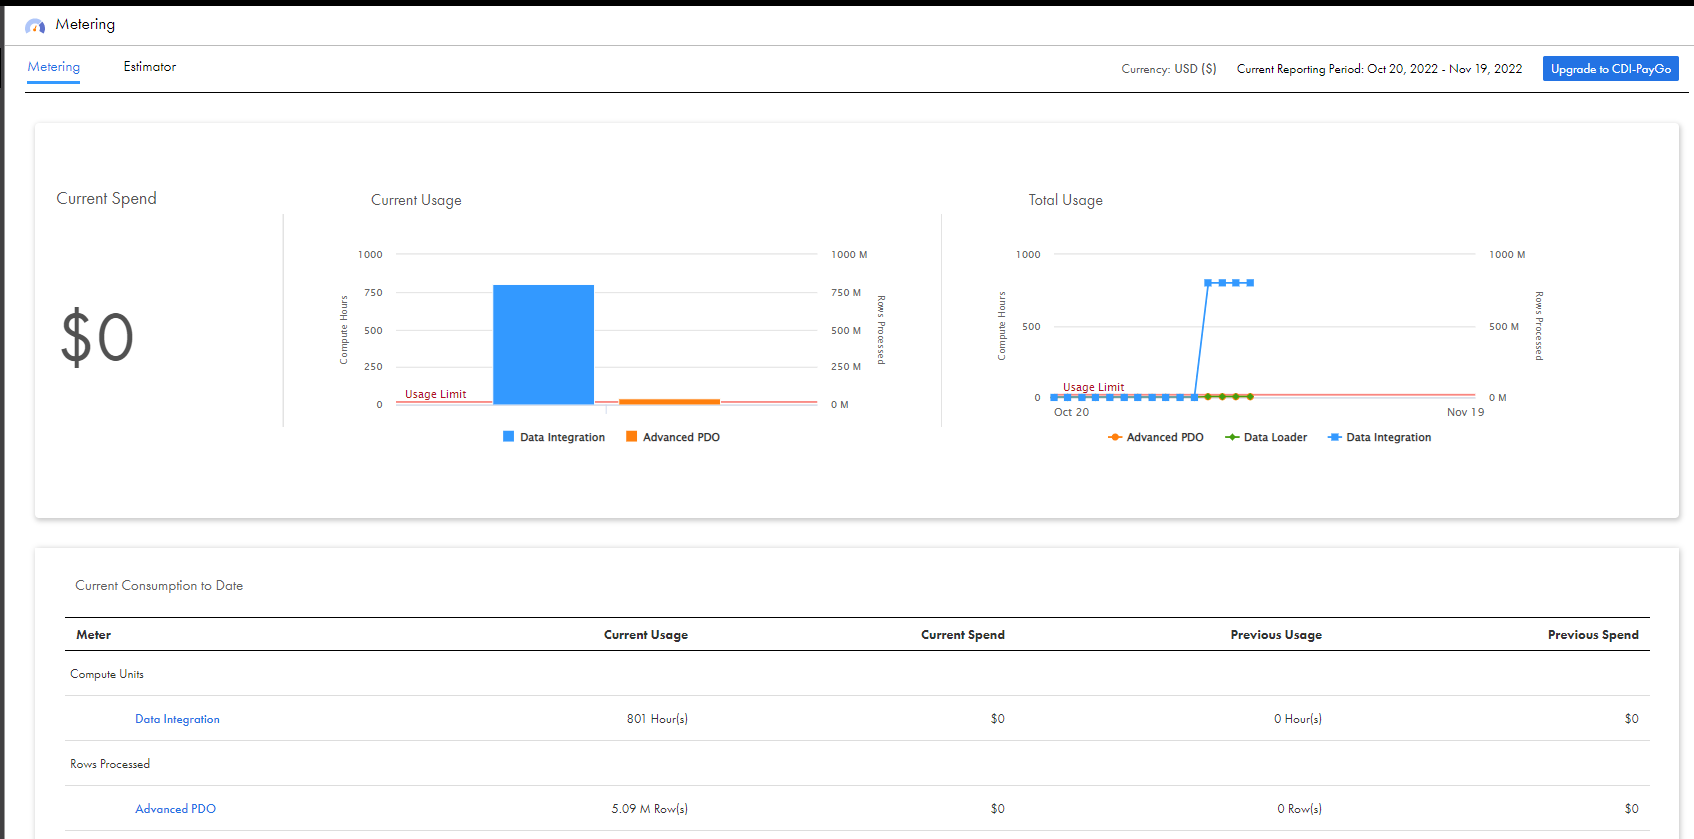This screenshot has height=839, width=1694.
Task: Click the Metering gauge icon
Action: (35, 25)
